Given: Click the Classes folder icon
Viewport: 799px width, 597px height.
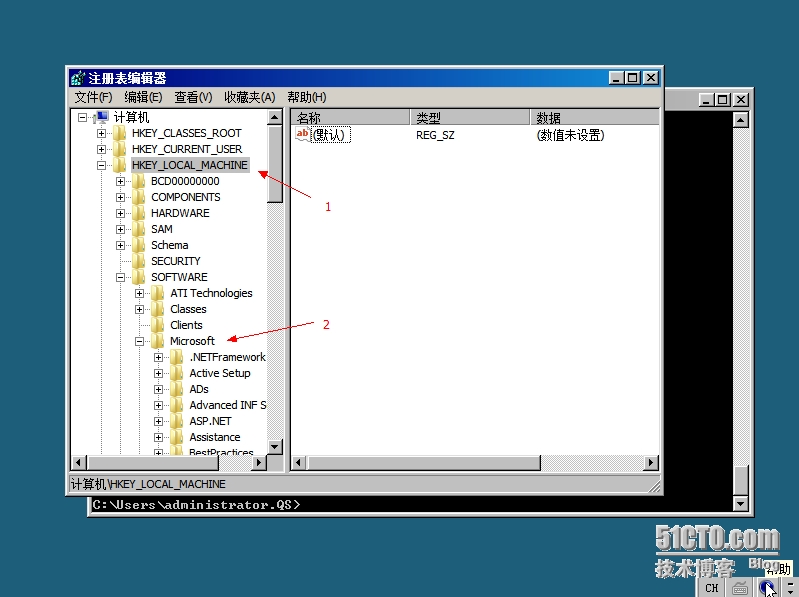Looking at the screenshot, I should (158, 309).
